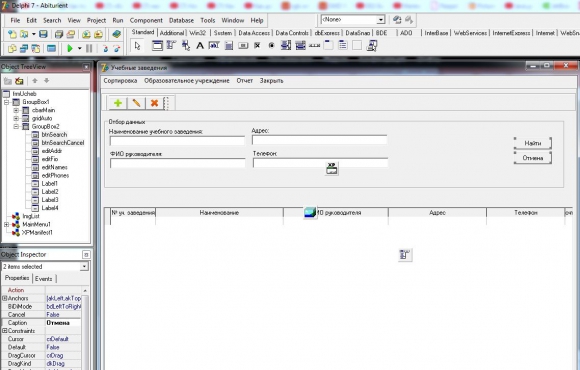Click the red X delete button on form
Viewport: 580px width, 370px height.
[154, 103]
